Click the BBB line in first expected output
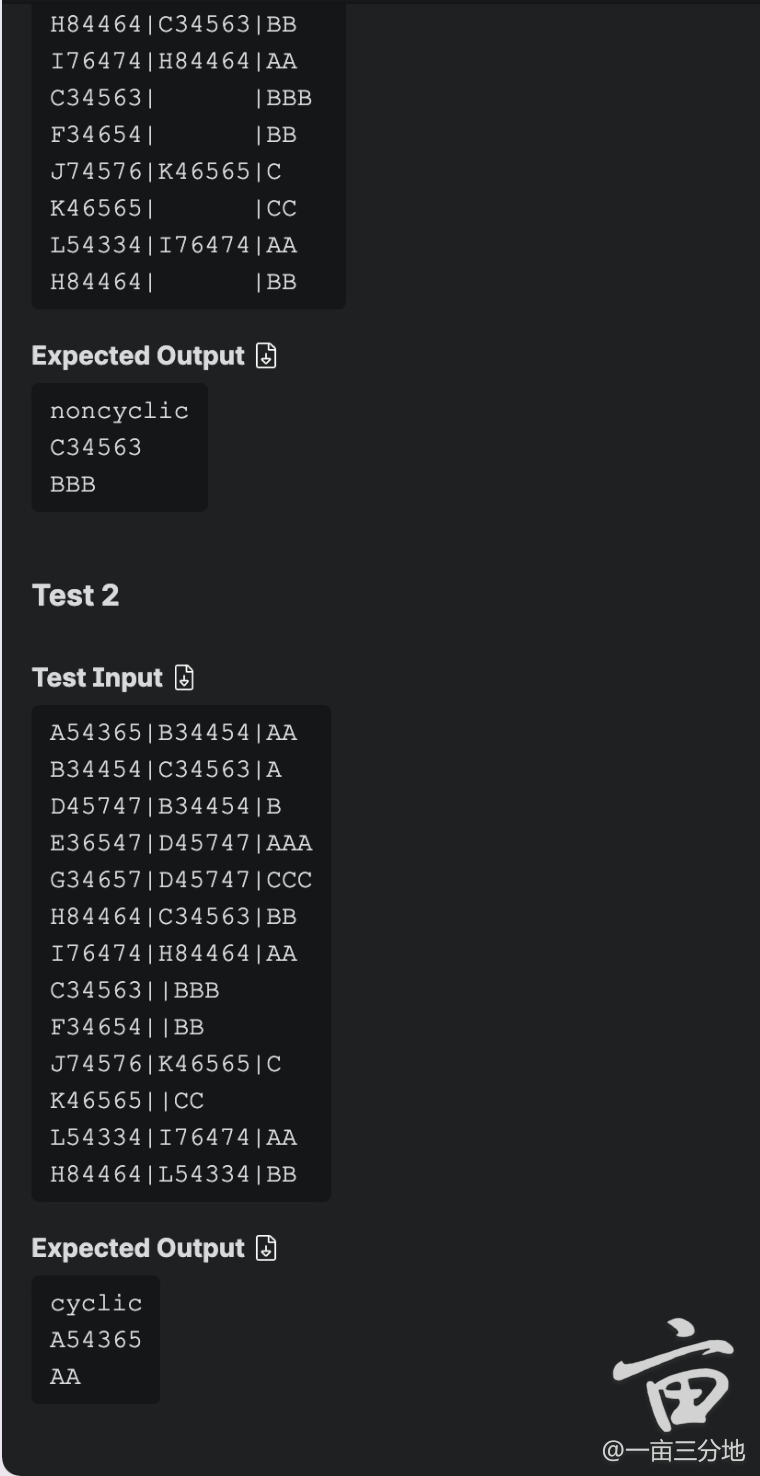 tap(73, 484)
